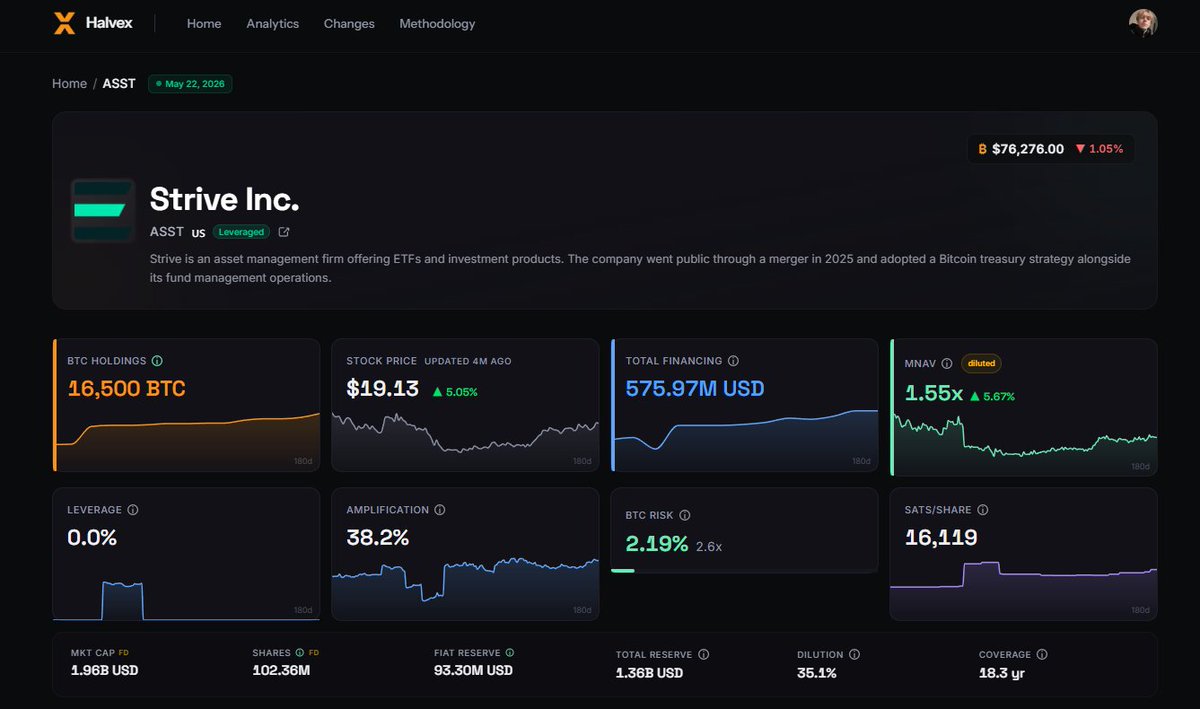This screenshot has width=1200, height=709.
Task: Click the Strive Inc. company heading
Action: (x=224, y=199)
